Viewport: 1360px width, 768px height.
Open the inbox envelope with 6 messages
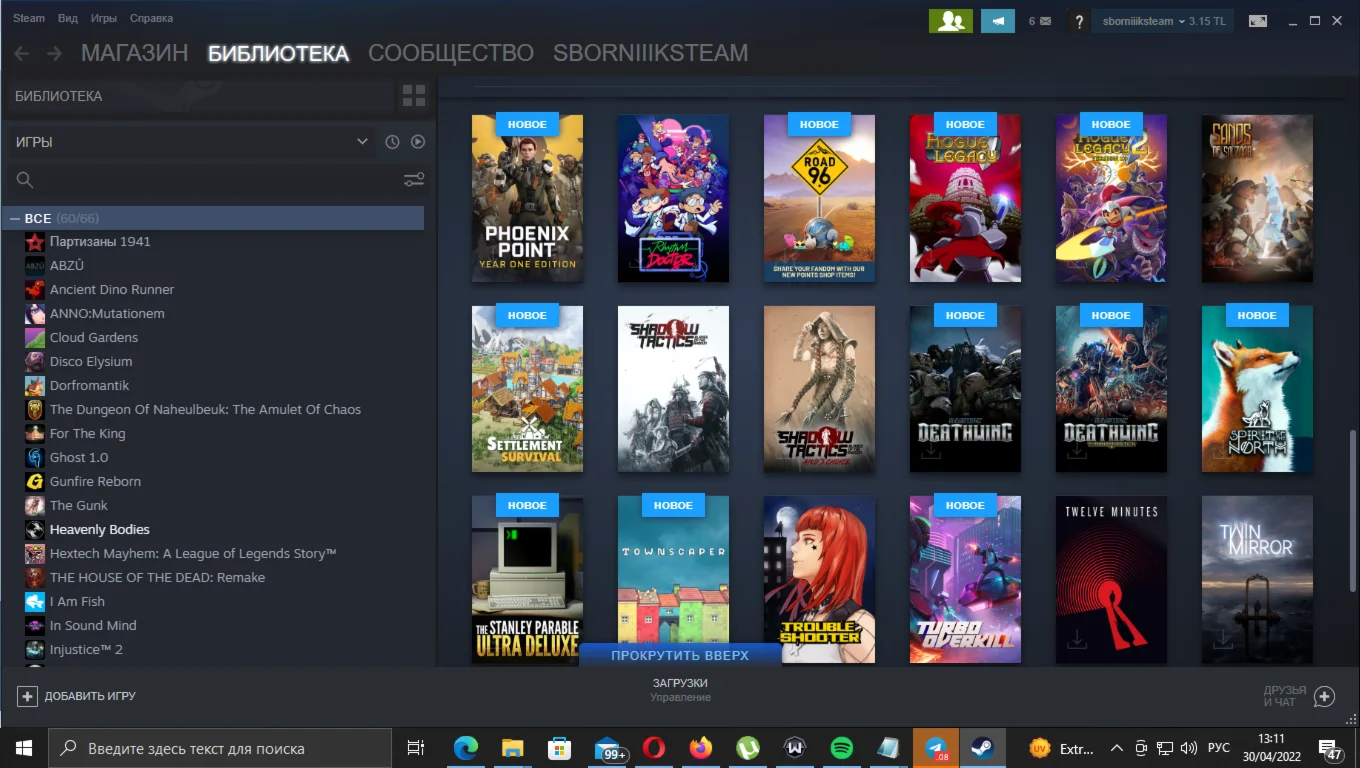pyautogui.click(x=1039, y=21)
